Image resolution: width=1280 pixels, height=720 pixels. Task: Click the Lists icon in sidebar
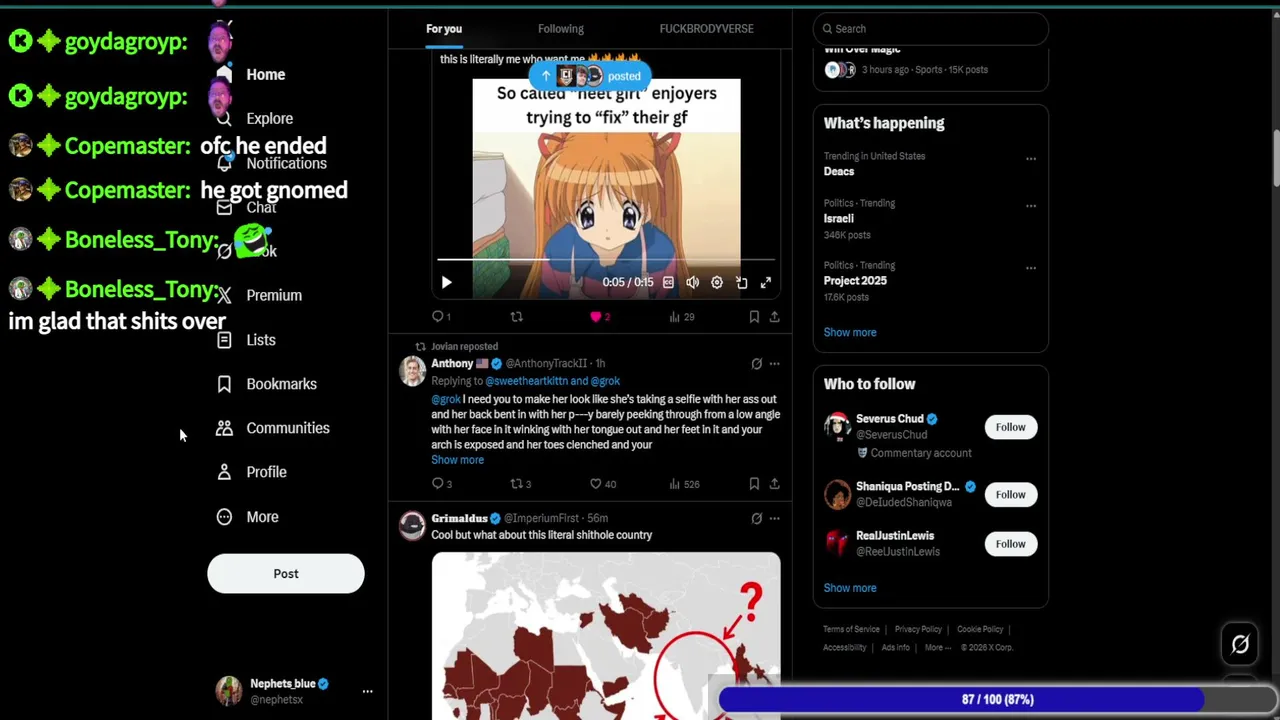pos(224,340)
